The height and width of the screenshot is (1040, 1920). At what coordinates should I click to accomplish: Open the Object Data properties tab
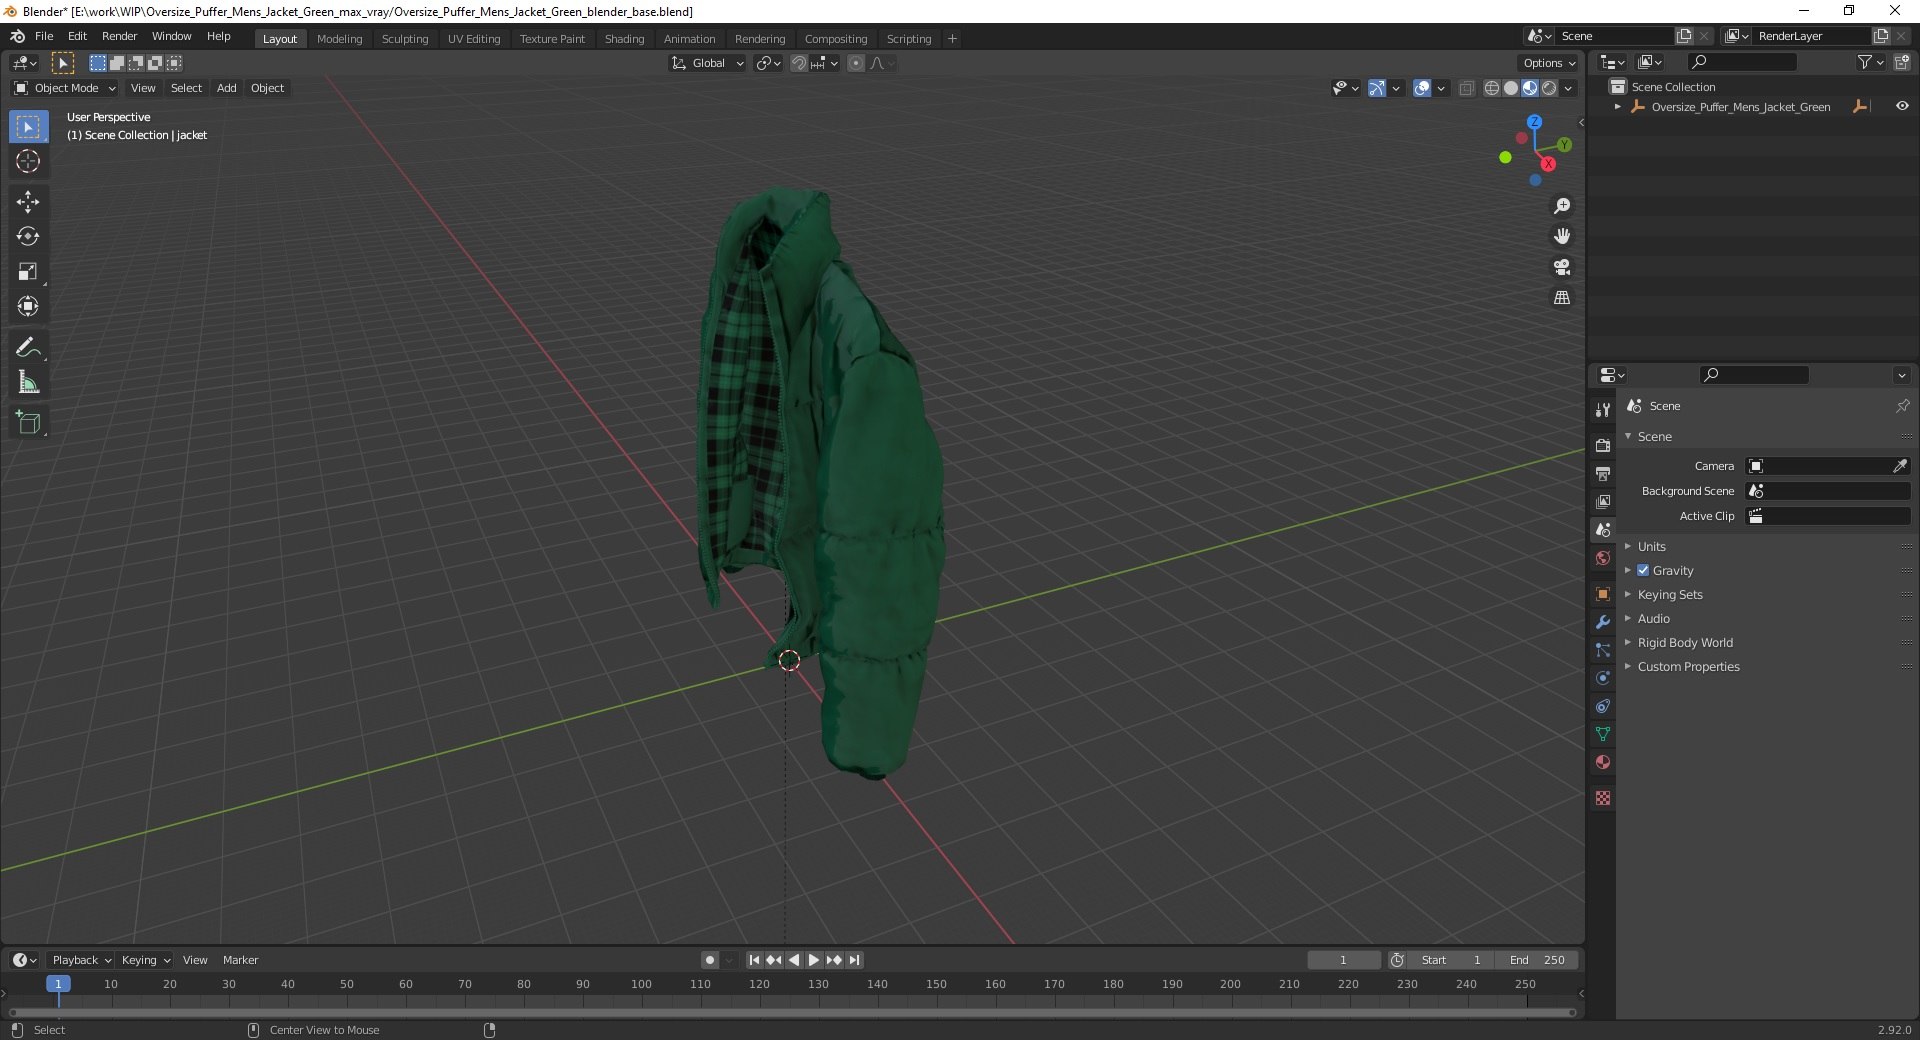pyautogui.click(x=1603, y=734)
